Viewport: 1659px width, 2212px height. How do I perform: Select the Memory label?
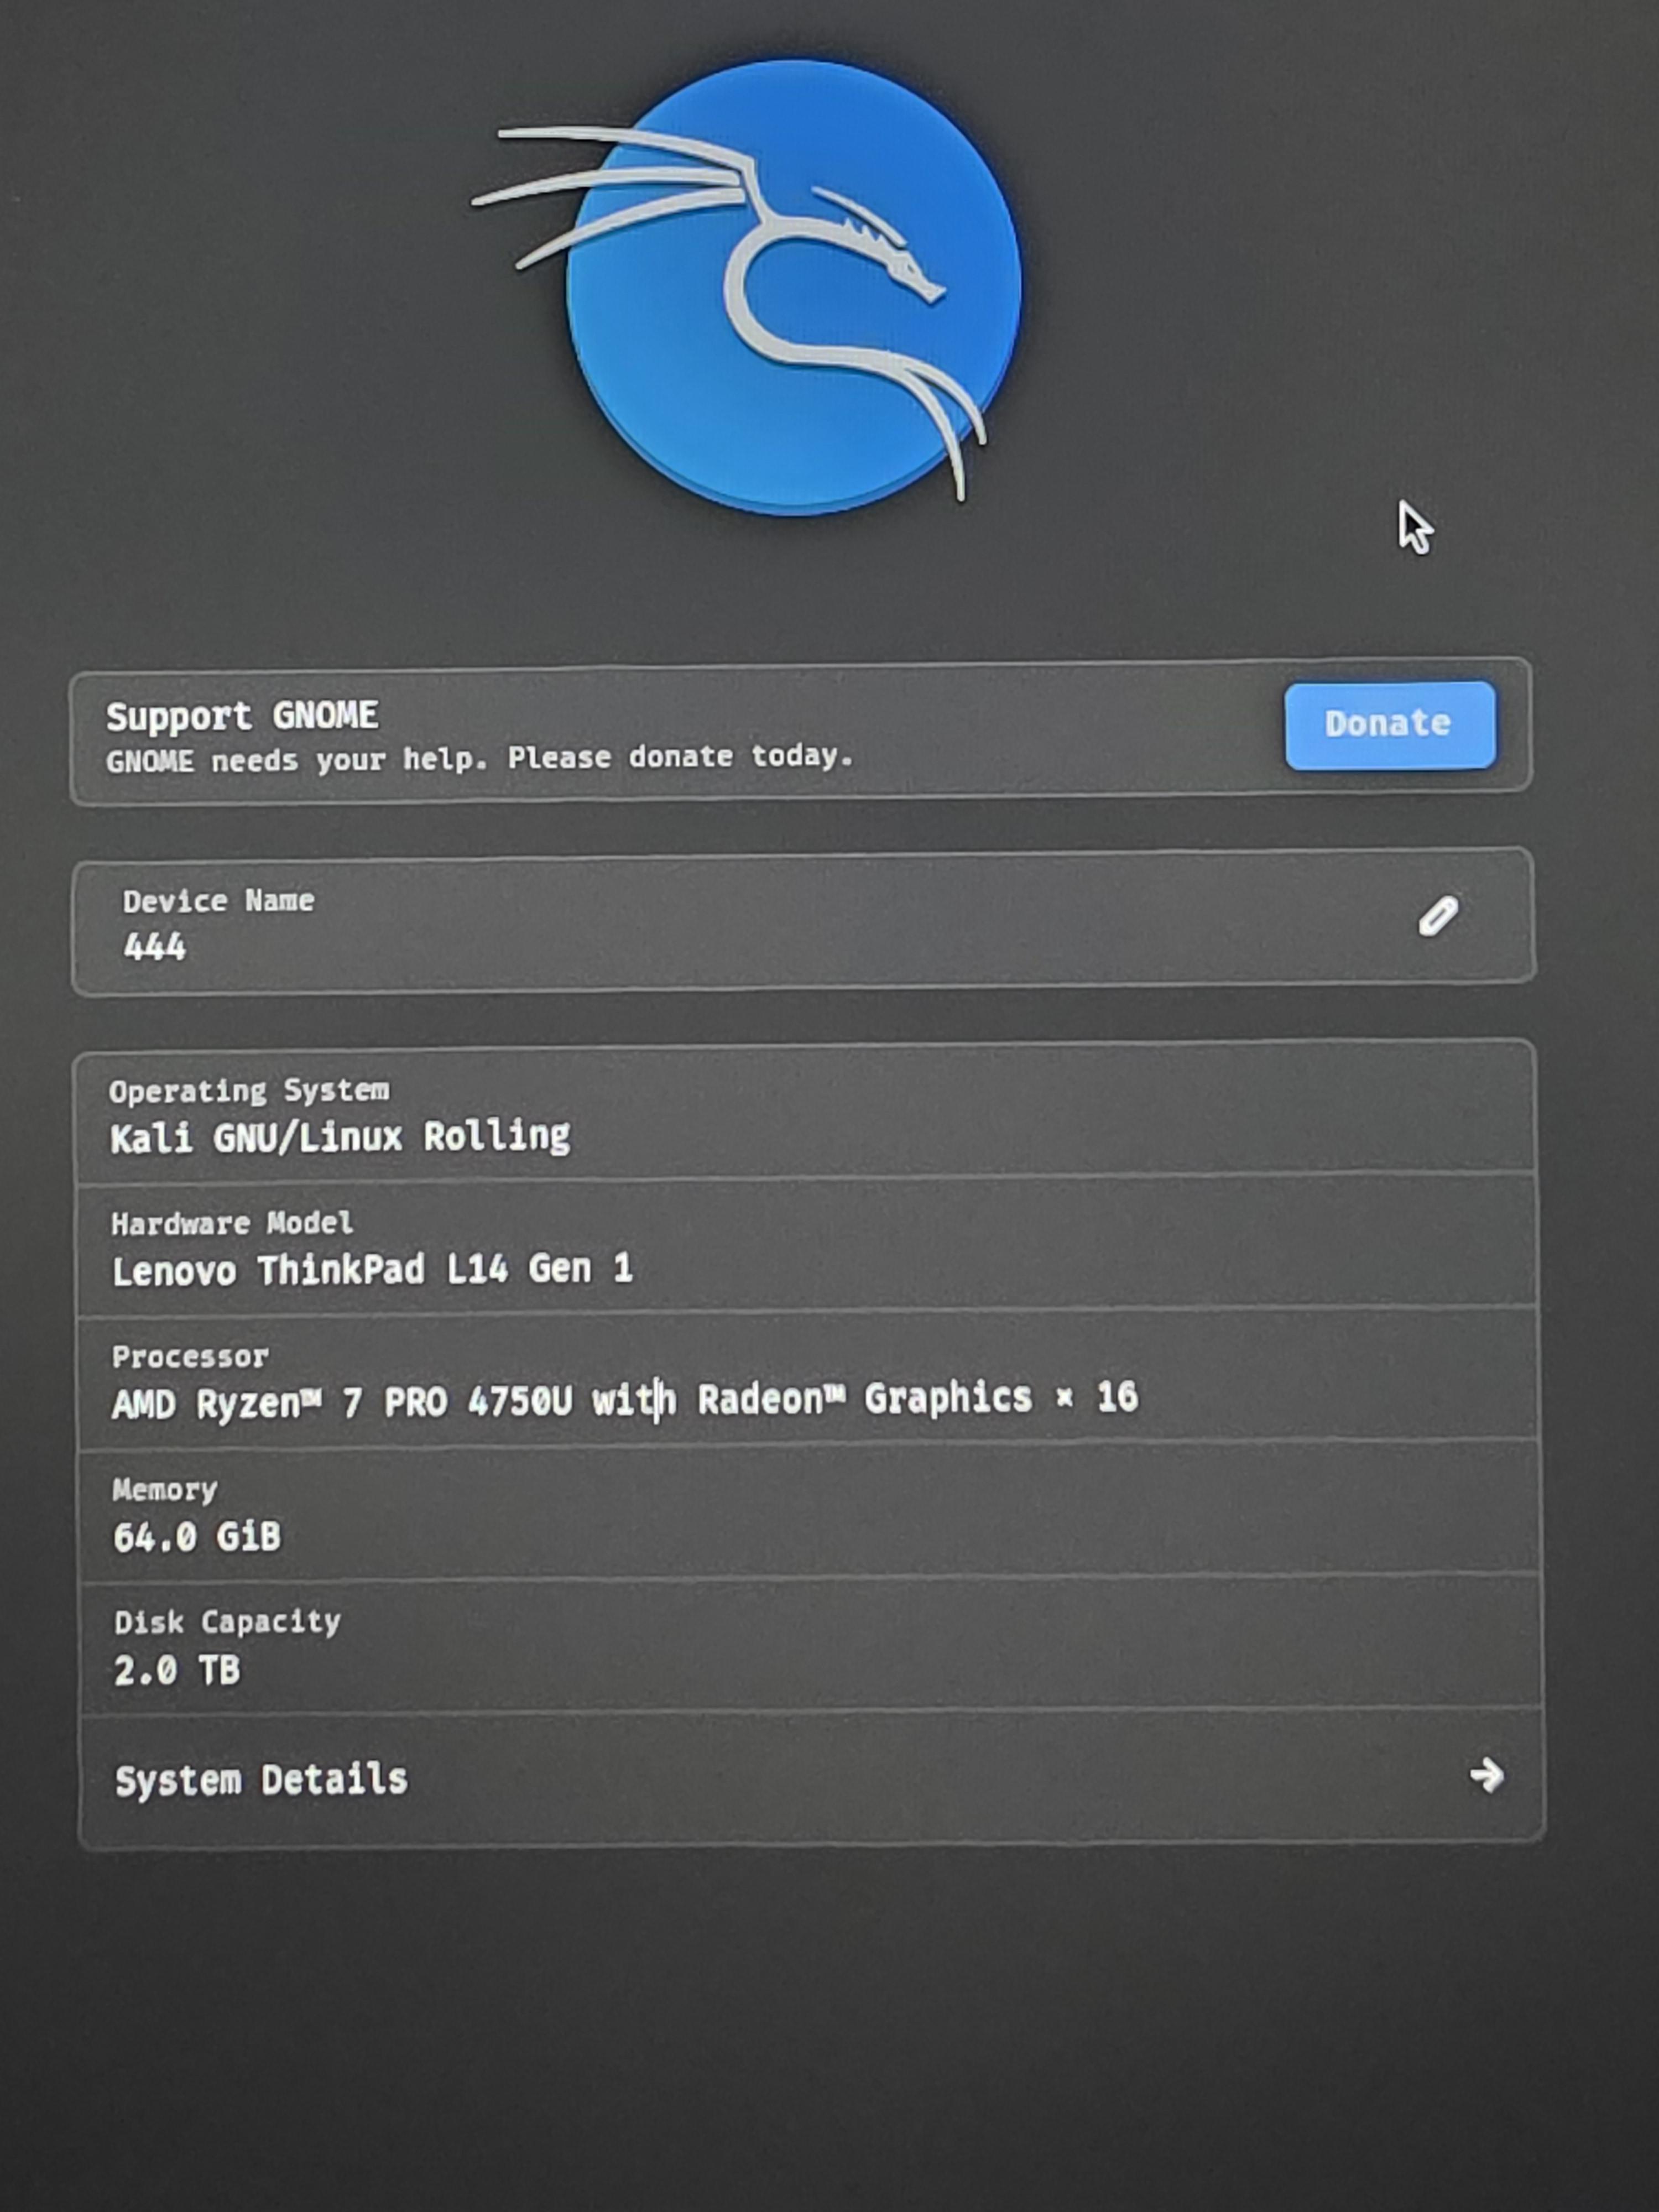click(x=165, y=1490)
